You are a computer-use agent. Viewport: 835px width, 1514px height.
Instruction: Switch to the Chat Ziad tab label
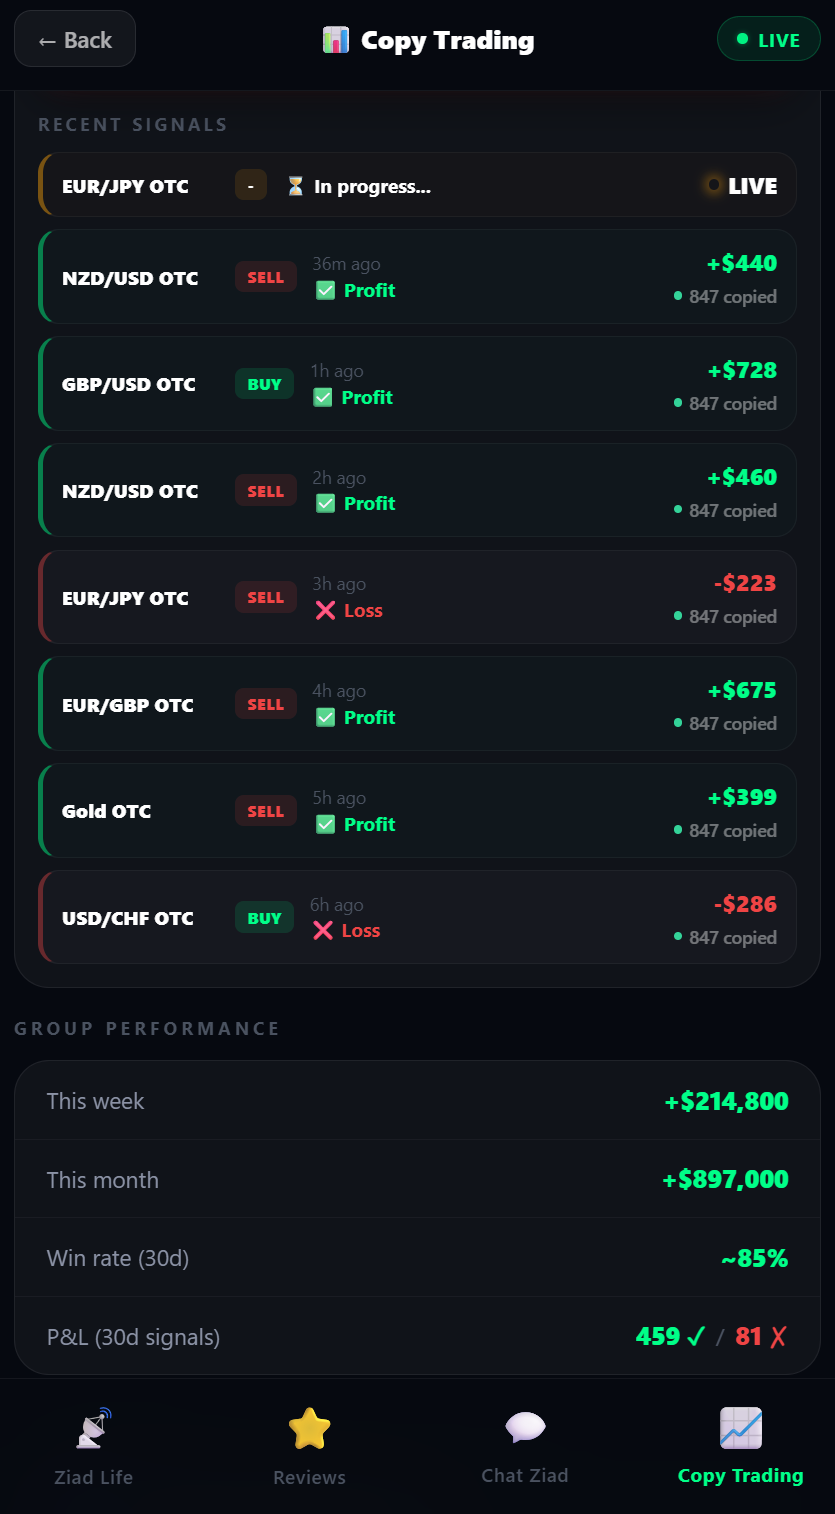pos(525,1475)
